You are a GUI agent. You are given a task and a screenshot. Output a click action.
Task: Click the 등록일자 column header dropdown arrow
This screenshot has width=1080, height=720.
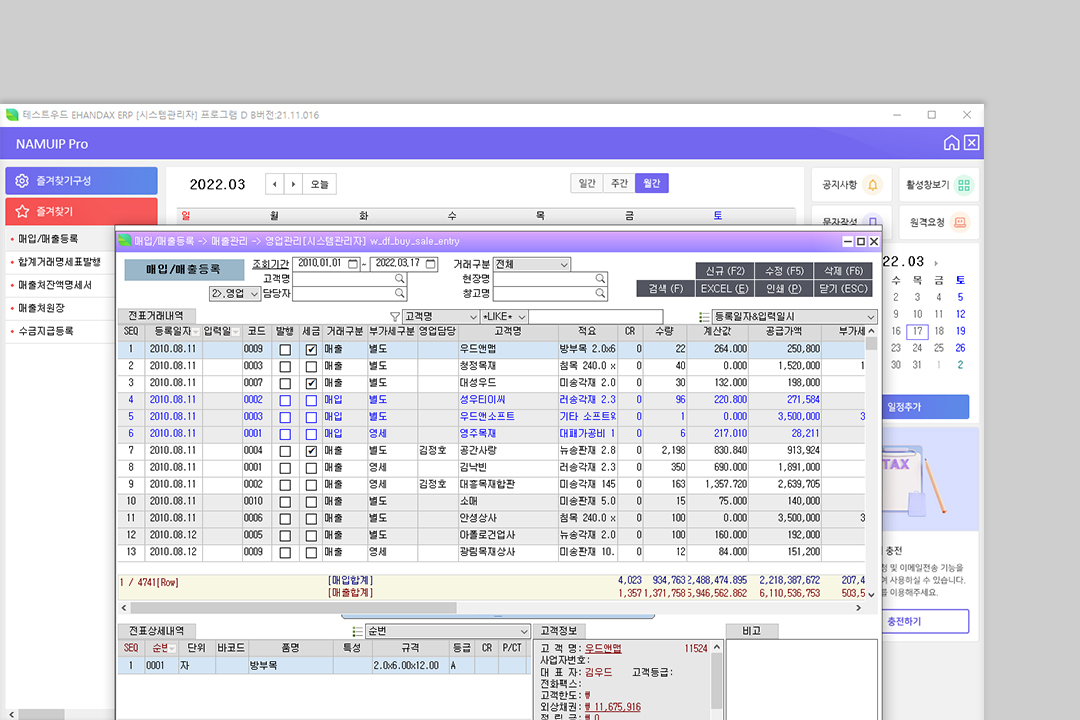[196, 332]
